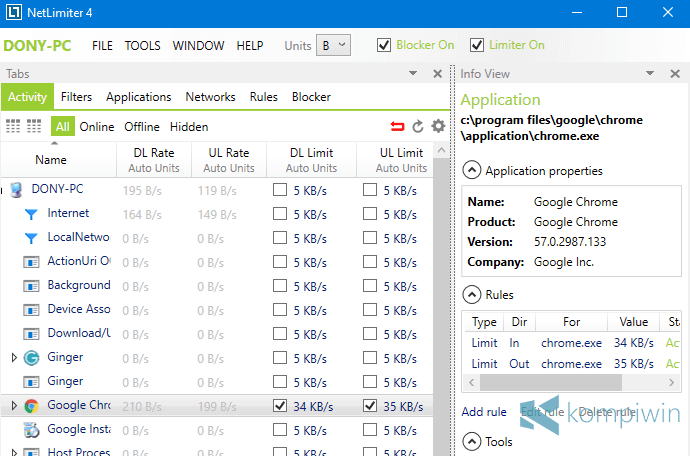This screenshot has width=690, height=456.
Task: Switch to the Filters tab
Action: pos(76,97)
